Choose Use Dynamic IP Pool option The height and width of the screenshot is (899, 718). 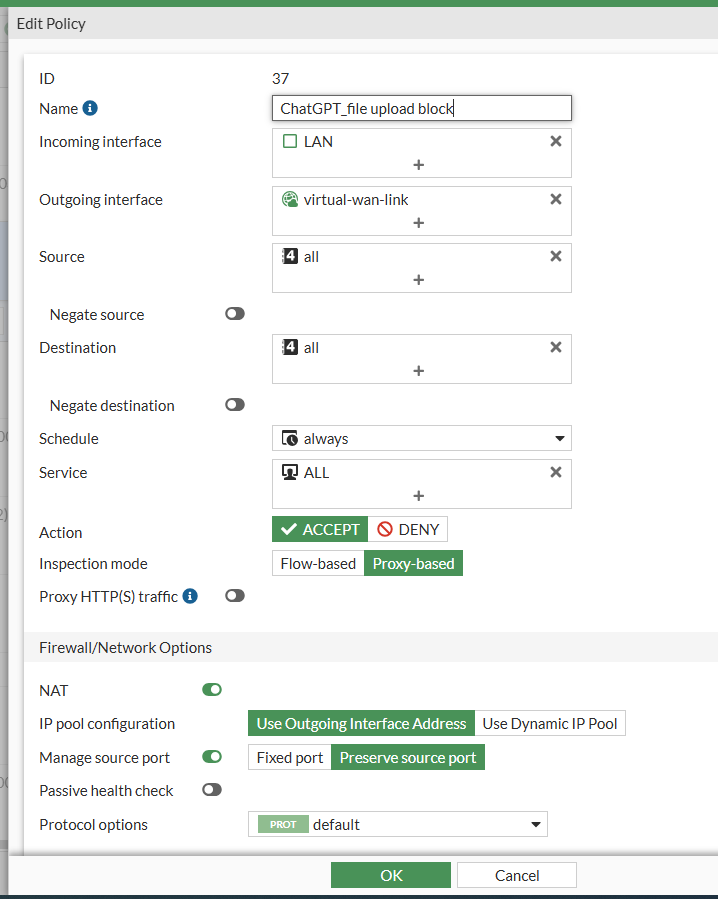pyautogui.click(x=550, y=723)
